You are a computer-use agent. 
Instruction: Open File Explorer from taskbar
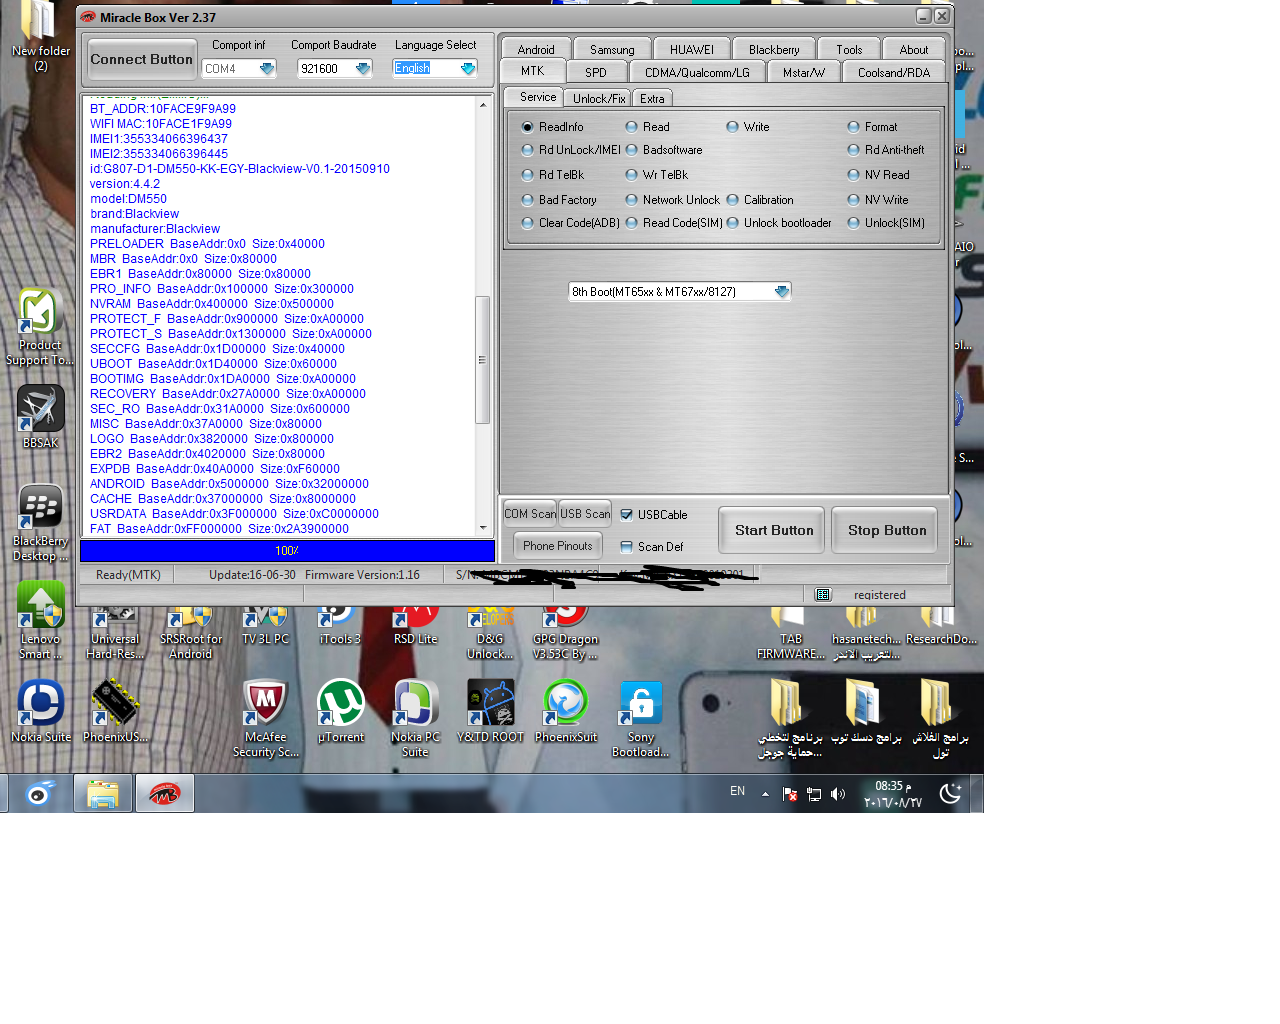[x=102, y=794]
